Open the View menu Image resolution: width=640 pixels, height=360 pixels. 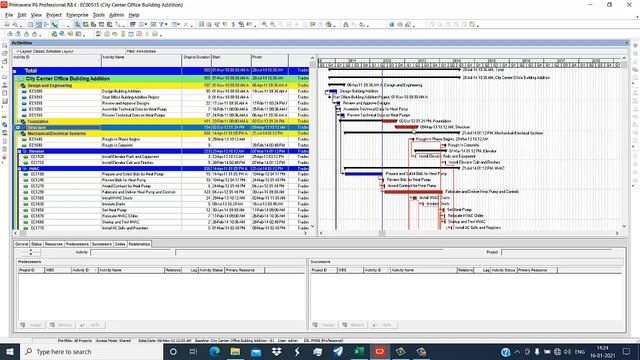coord(36,15)
